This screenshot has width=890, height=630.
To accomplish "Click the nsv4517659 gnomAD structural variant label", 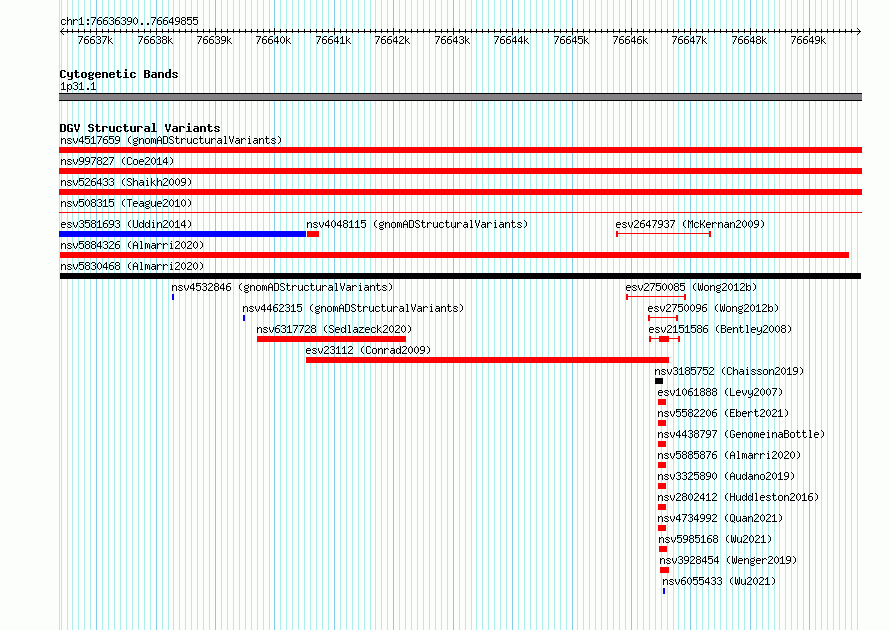I will 171,140.
